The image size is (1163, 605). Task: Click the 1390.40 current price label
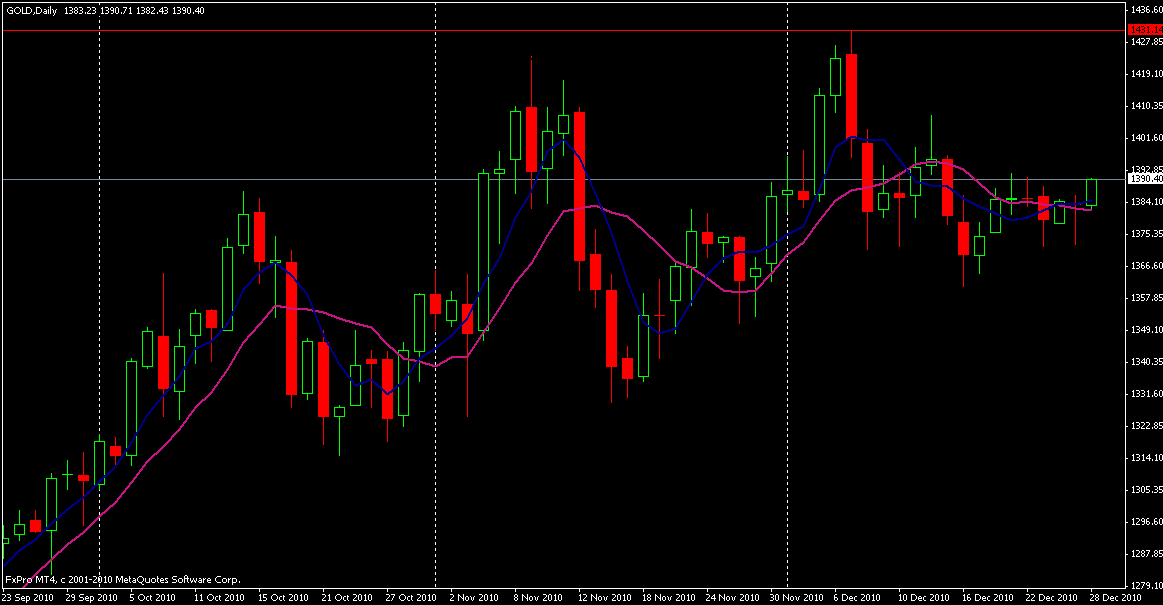[1145, 179]
